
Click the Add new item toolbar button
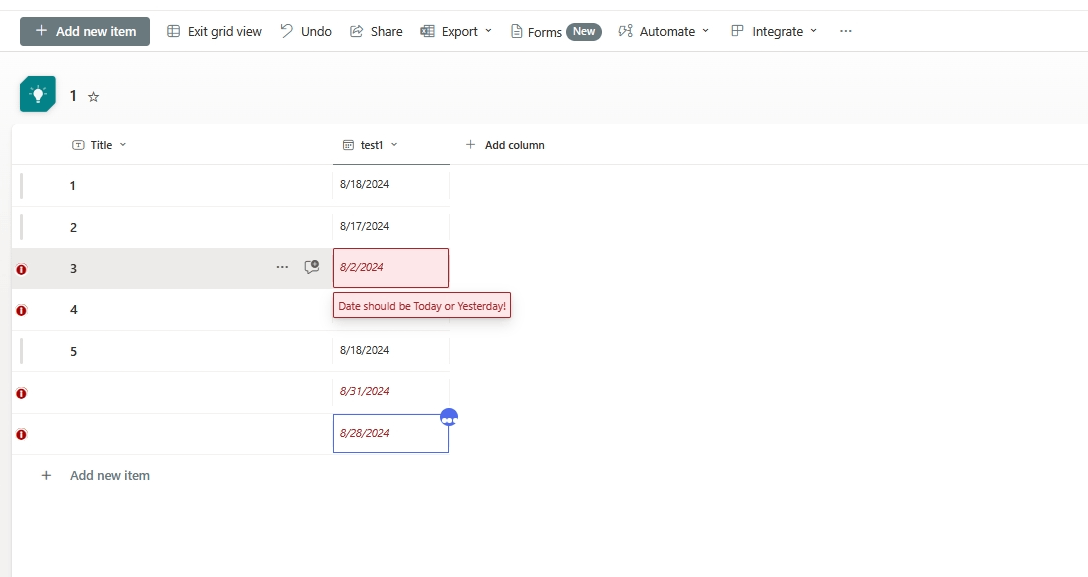click(x=85, y=31)
